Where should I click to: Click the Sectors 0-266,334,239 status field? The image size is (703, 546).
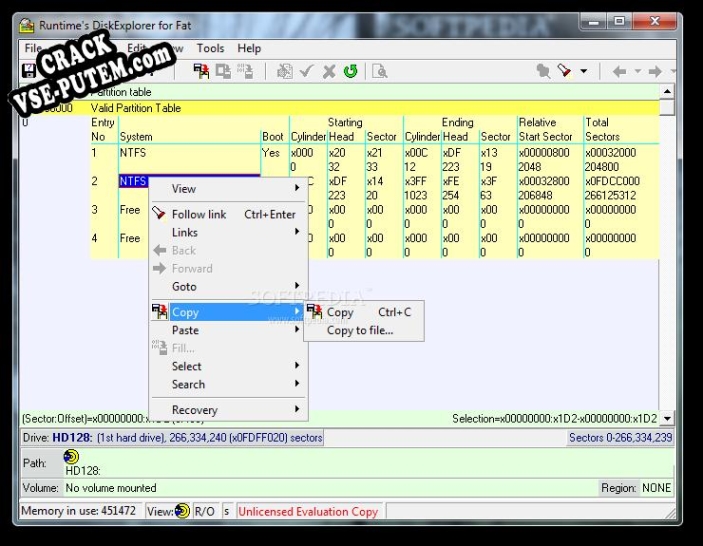(x=620, y=437)
